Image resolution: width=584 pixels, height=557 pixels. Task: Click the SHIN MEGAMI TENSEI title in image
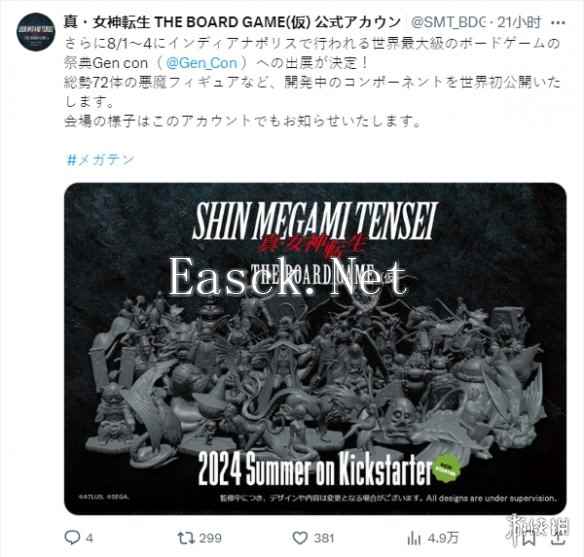click(x=315, y=221)
